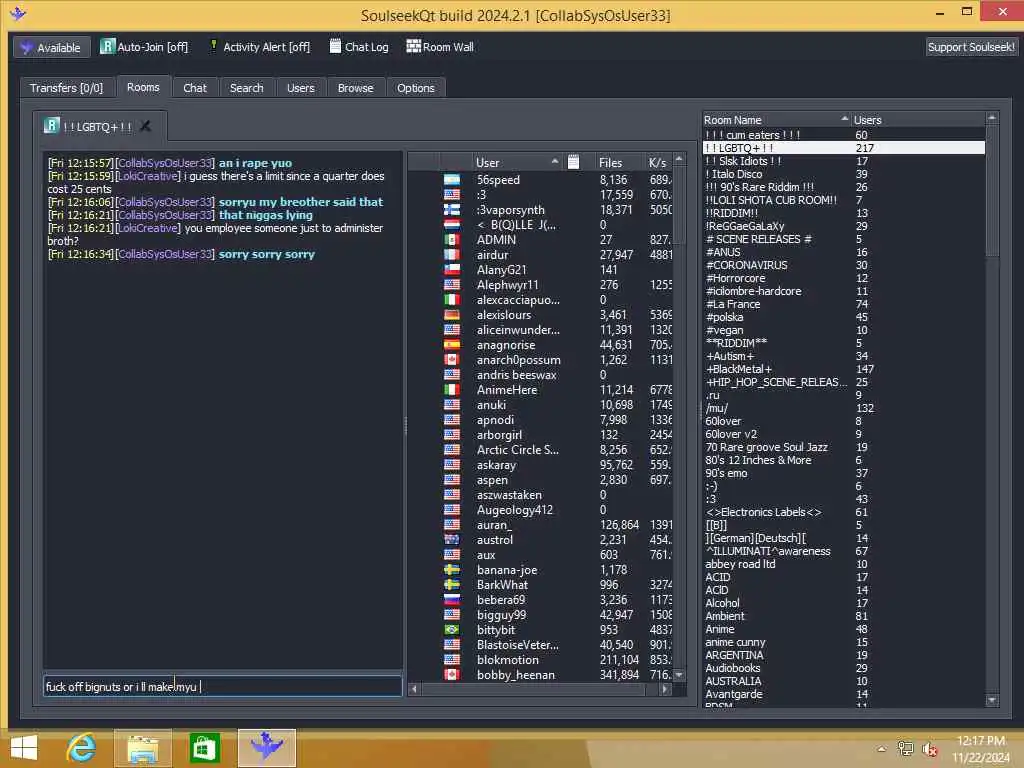1024x768 pixels.
Task: Click the flag icon next to airdur
Action: click(x=452, y=255)
